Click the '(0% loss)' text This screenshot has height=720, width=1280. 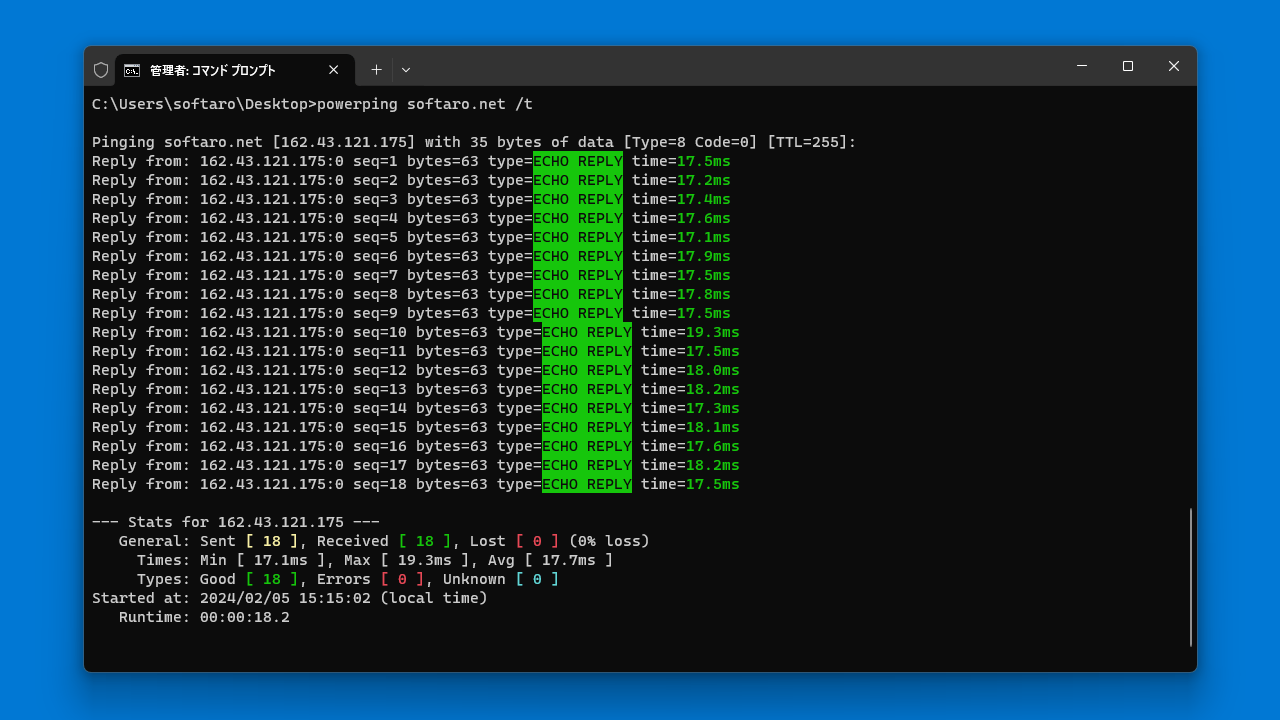[x=609, y=541]
